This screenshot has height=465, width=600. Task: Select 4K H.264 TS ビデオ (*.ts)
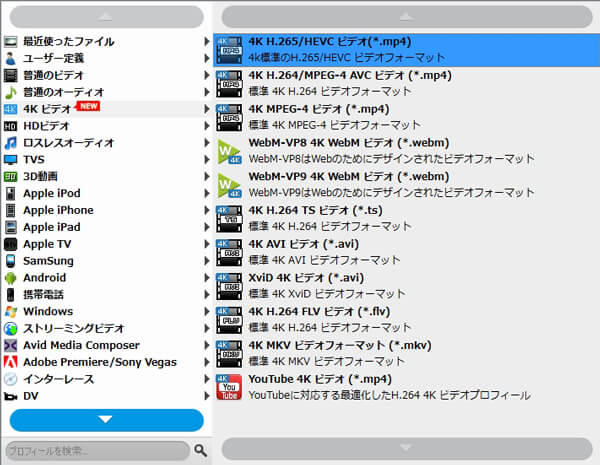tap(406, 219)
